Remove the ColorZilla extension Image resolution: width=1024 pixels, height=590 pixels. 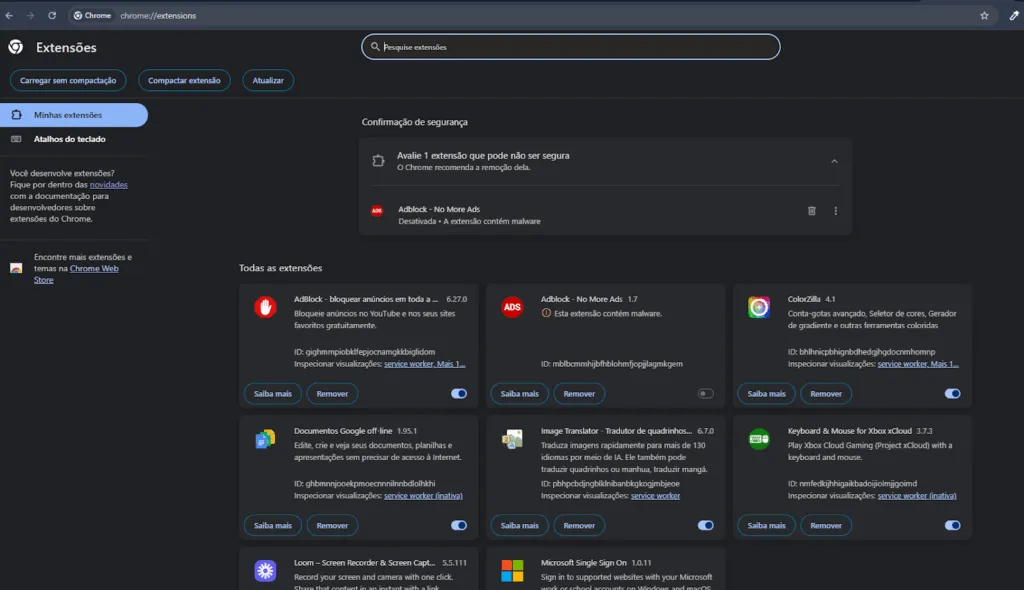tap(826, 394)
